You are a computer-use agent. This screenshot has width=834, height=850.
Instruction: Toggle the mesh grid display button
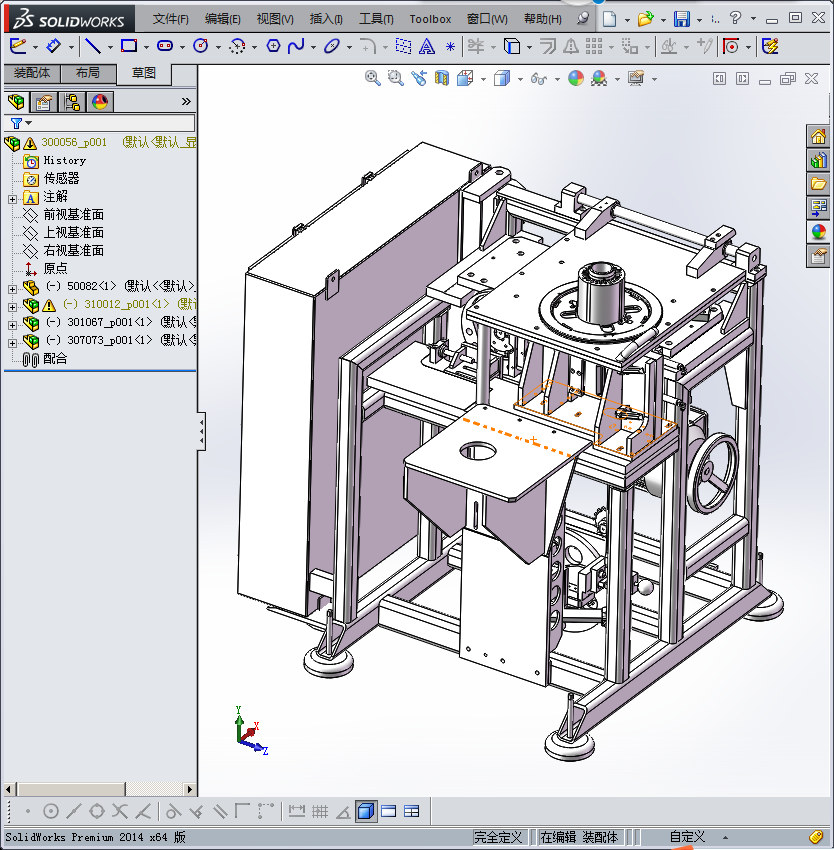320,811
